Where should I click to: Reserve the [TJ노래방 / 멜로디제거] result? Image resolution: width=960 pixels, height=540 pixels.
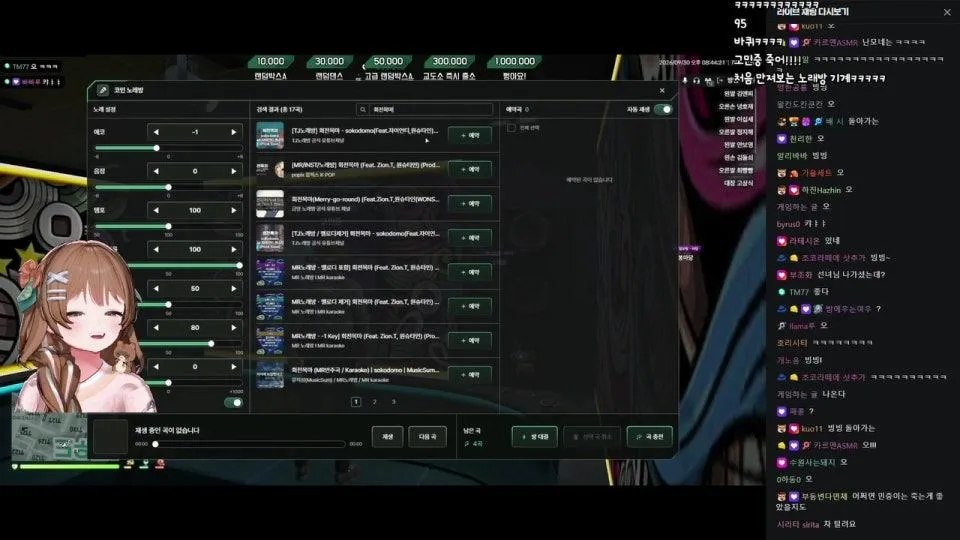tap(470, 238)
